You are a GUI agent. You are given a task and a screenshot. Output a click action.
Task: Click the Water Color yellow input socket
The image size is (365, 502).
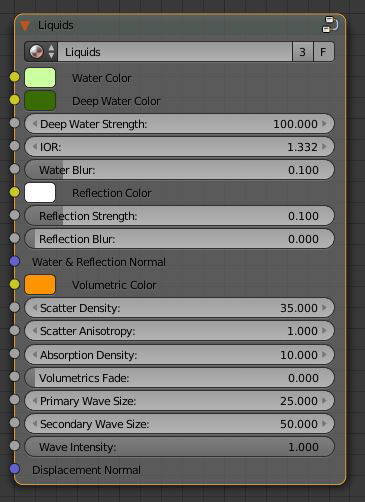14,77
